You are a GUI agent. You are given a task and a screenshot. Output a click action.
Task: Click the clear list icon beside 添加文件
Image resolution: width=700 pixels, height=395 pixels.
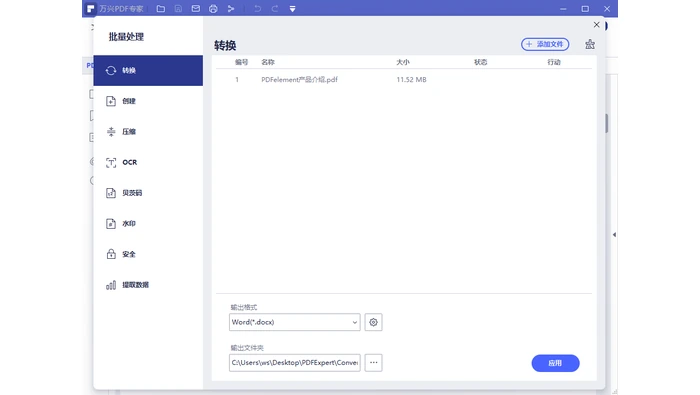[x=590, y=44]
